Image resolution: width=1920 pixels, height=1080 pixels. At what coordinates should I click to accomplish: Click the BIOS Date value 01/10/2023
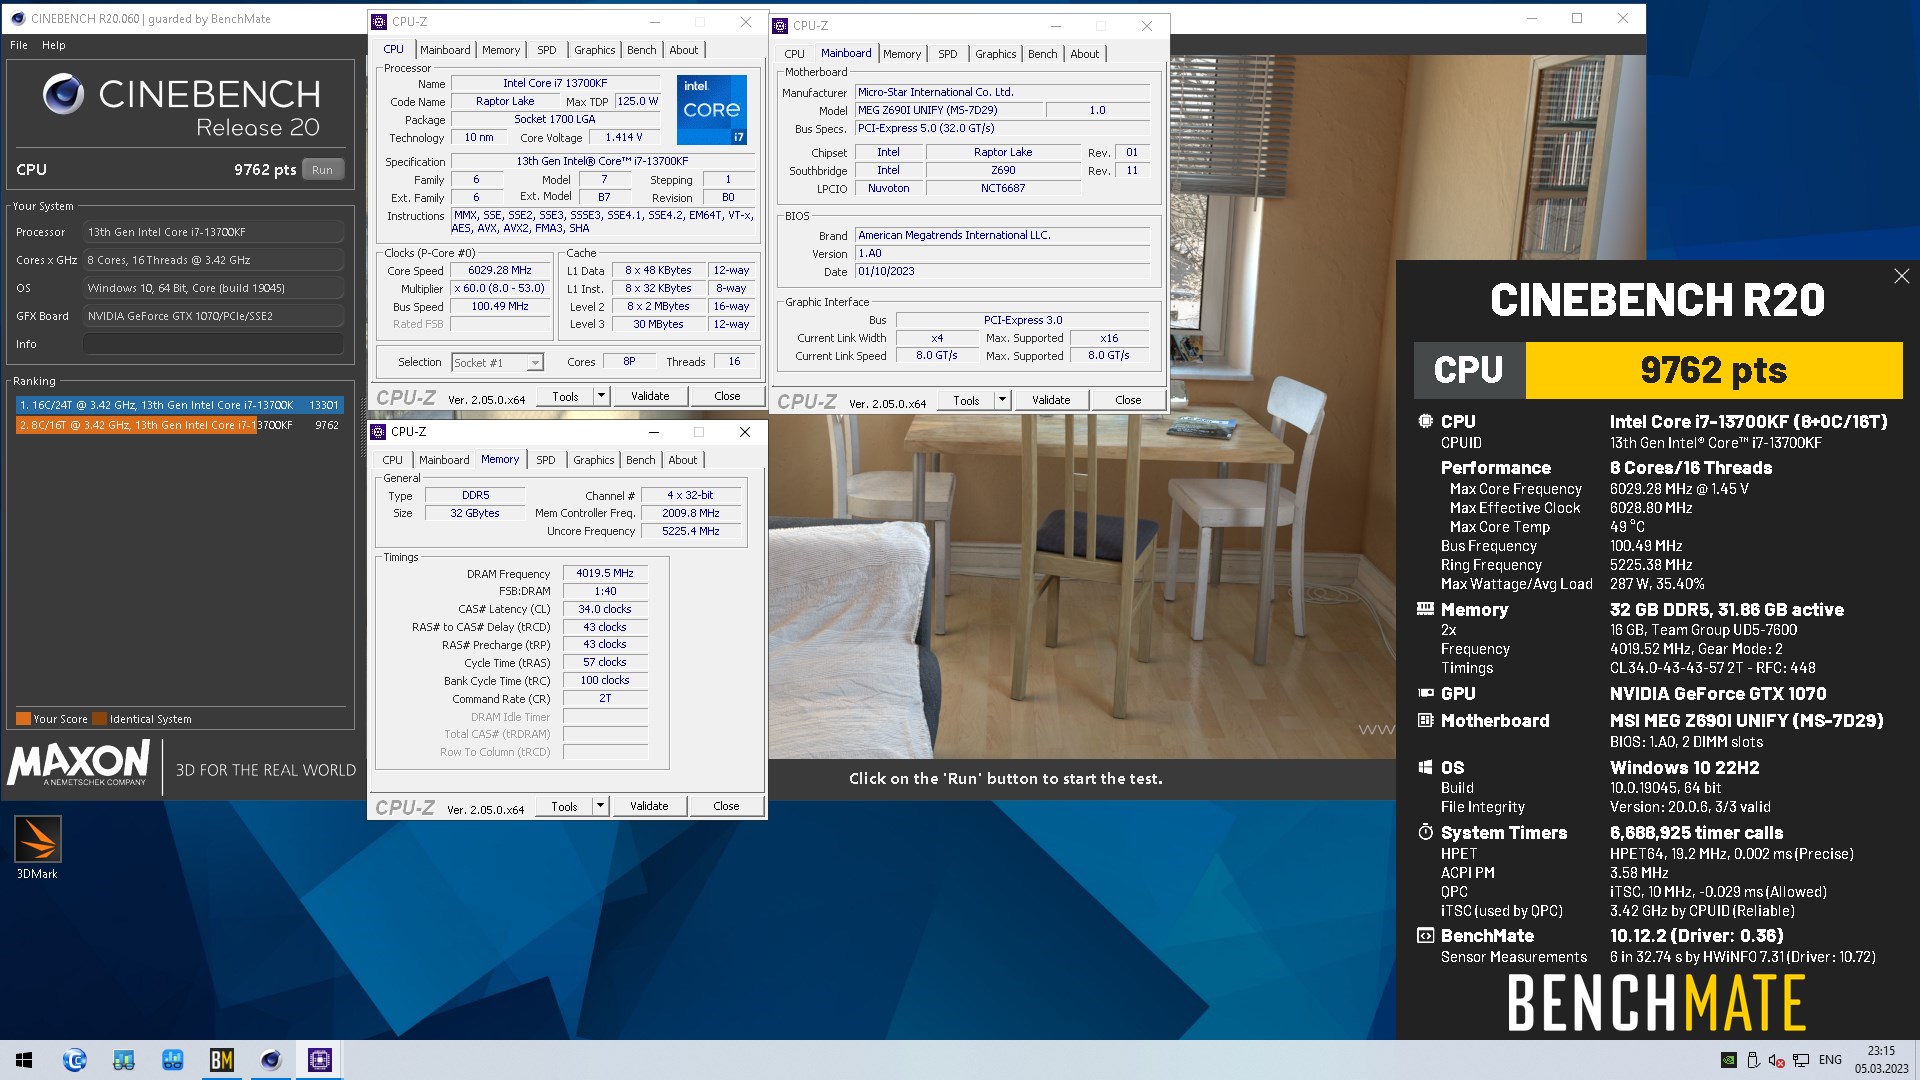1003,272
